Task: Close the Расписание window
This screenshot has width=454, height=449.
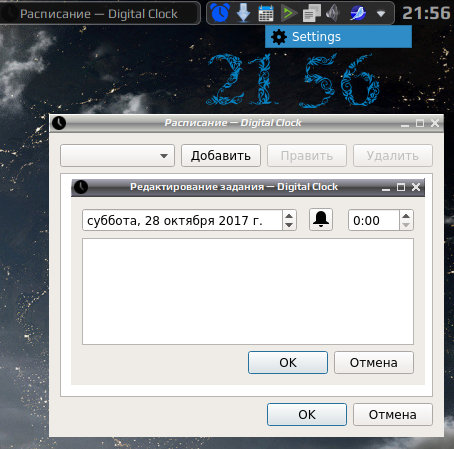Action: point(435,123)
